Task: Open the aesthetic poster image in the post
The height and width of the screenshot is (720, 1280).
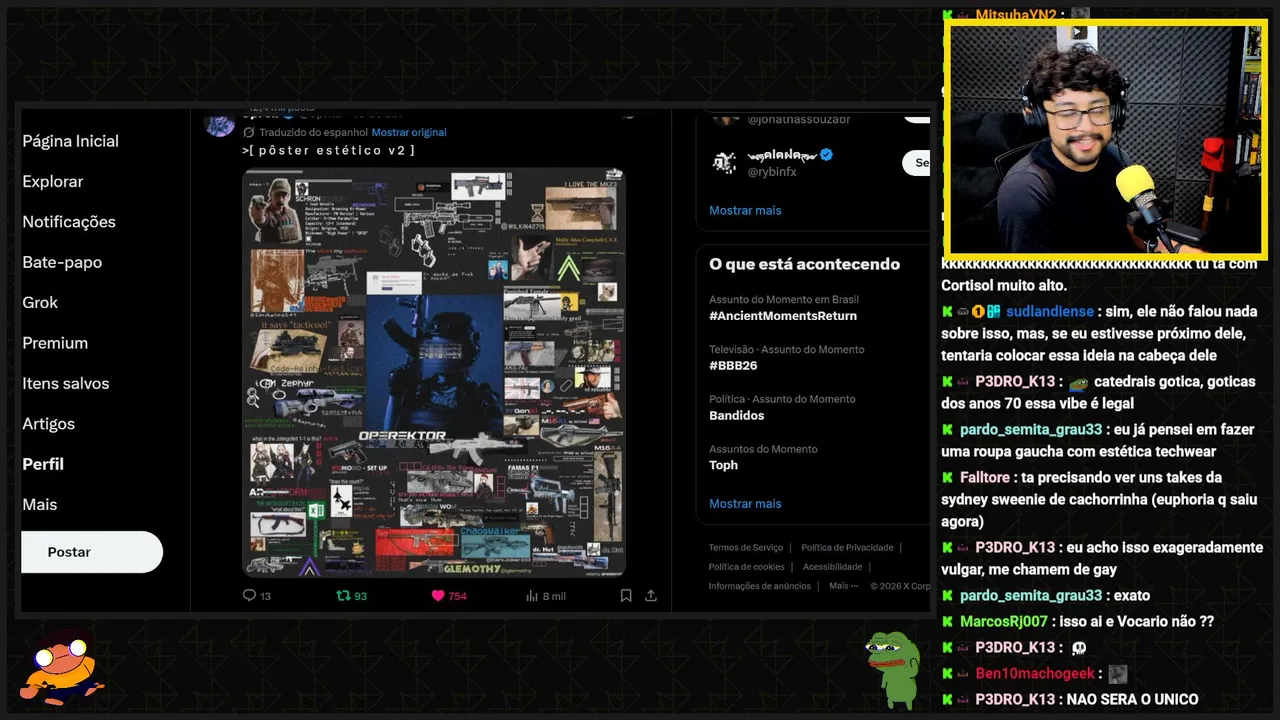Action: coord(434,372)
